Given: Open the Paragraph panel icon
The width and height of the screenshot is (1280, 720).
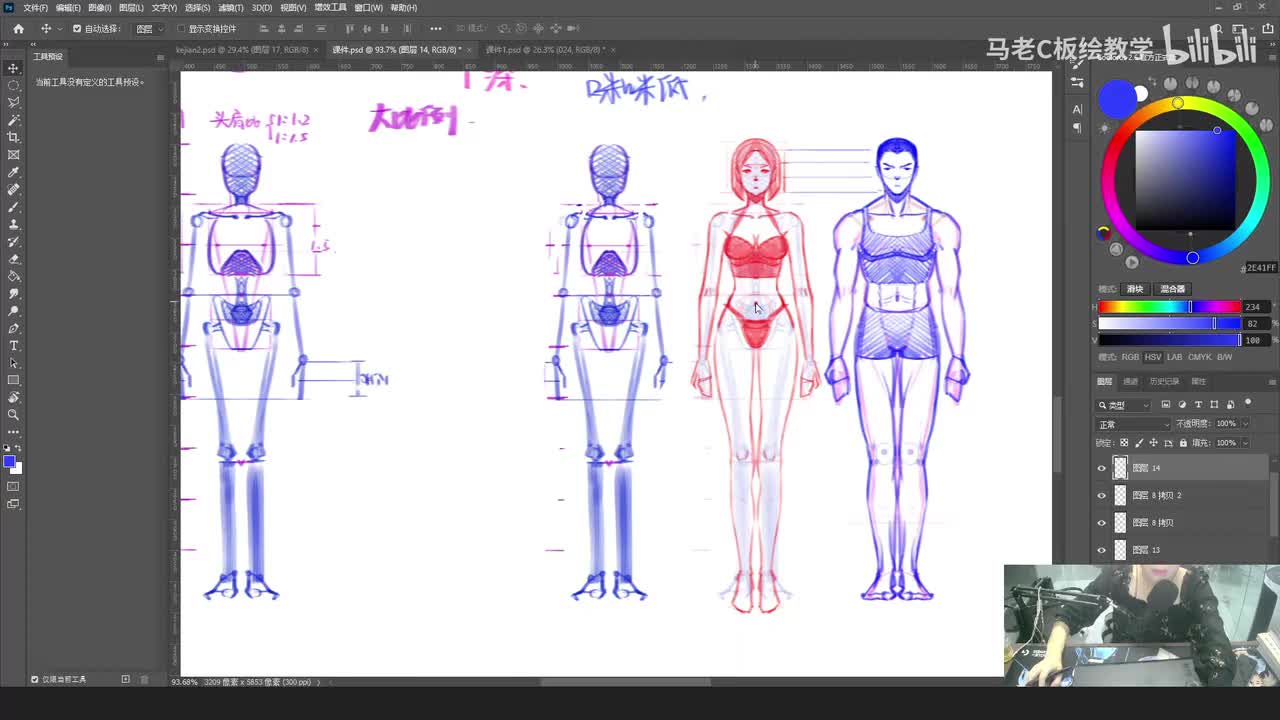Looking at the screenshot, I should [x=1077, y=128].
